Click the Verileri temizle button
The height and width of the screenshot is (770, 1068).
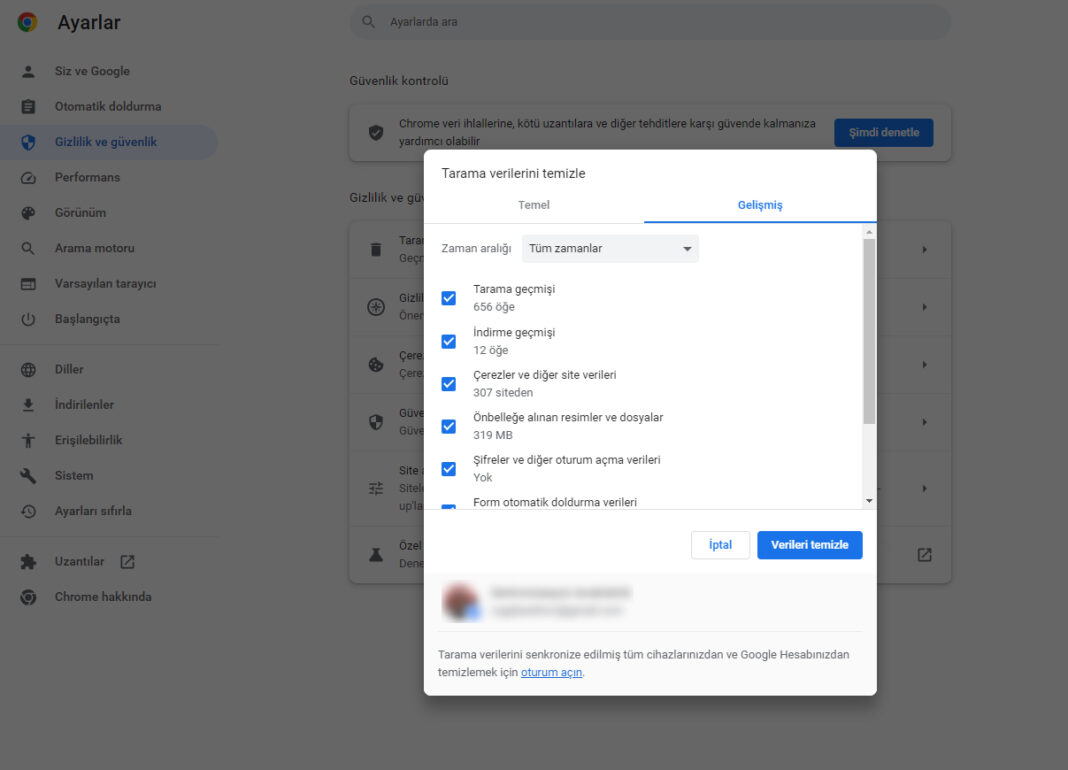(809, 545)
